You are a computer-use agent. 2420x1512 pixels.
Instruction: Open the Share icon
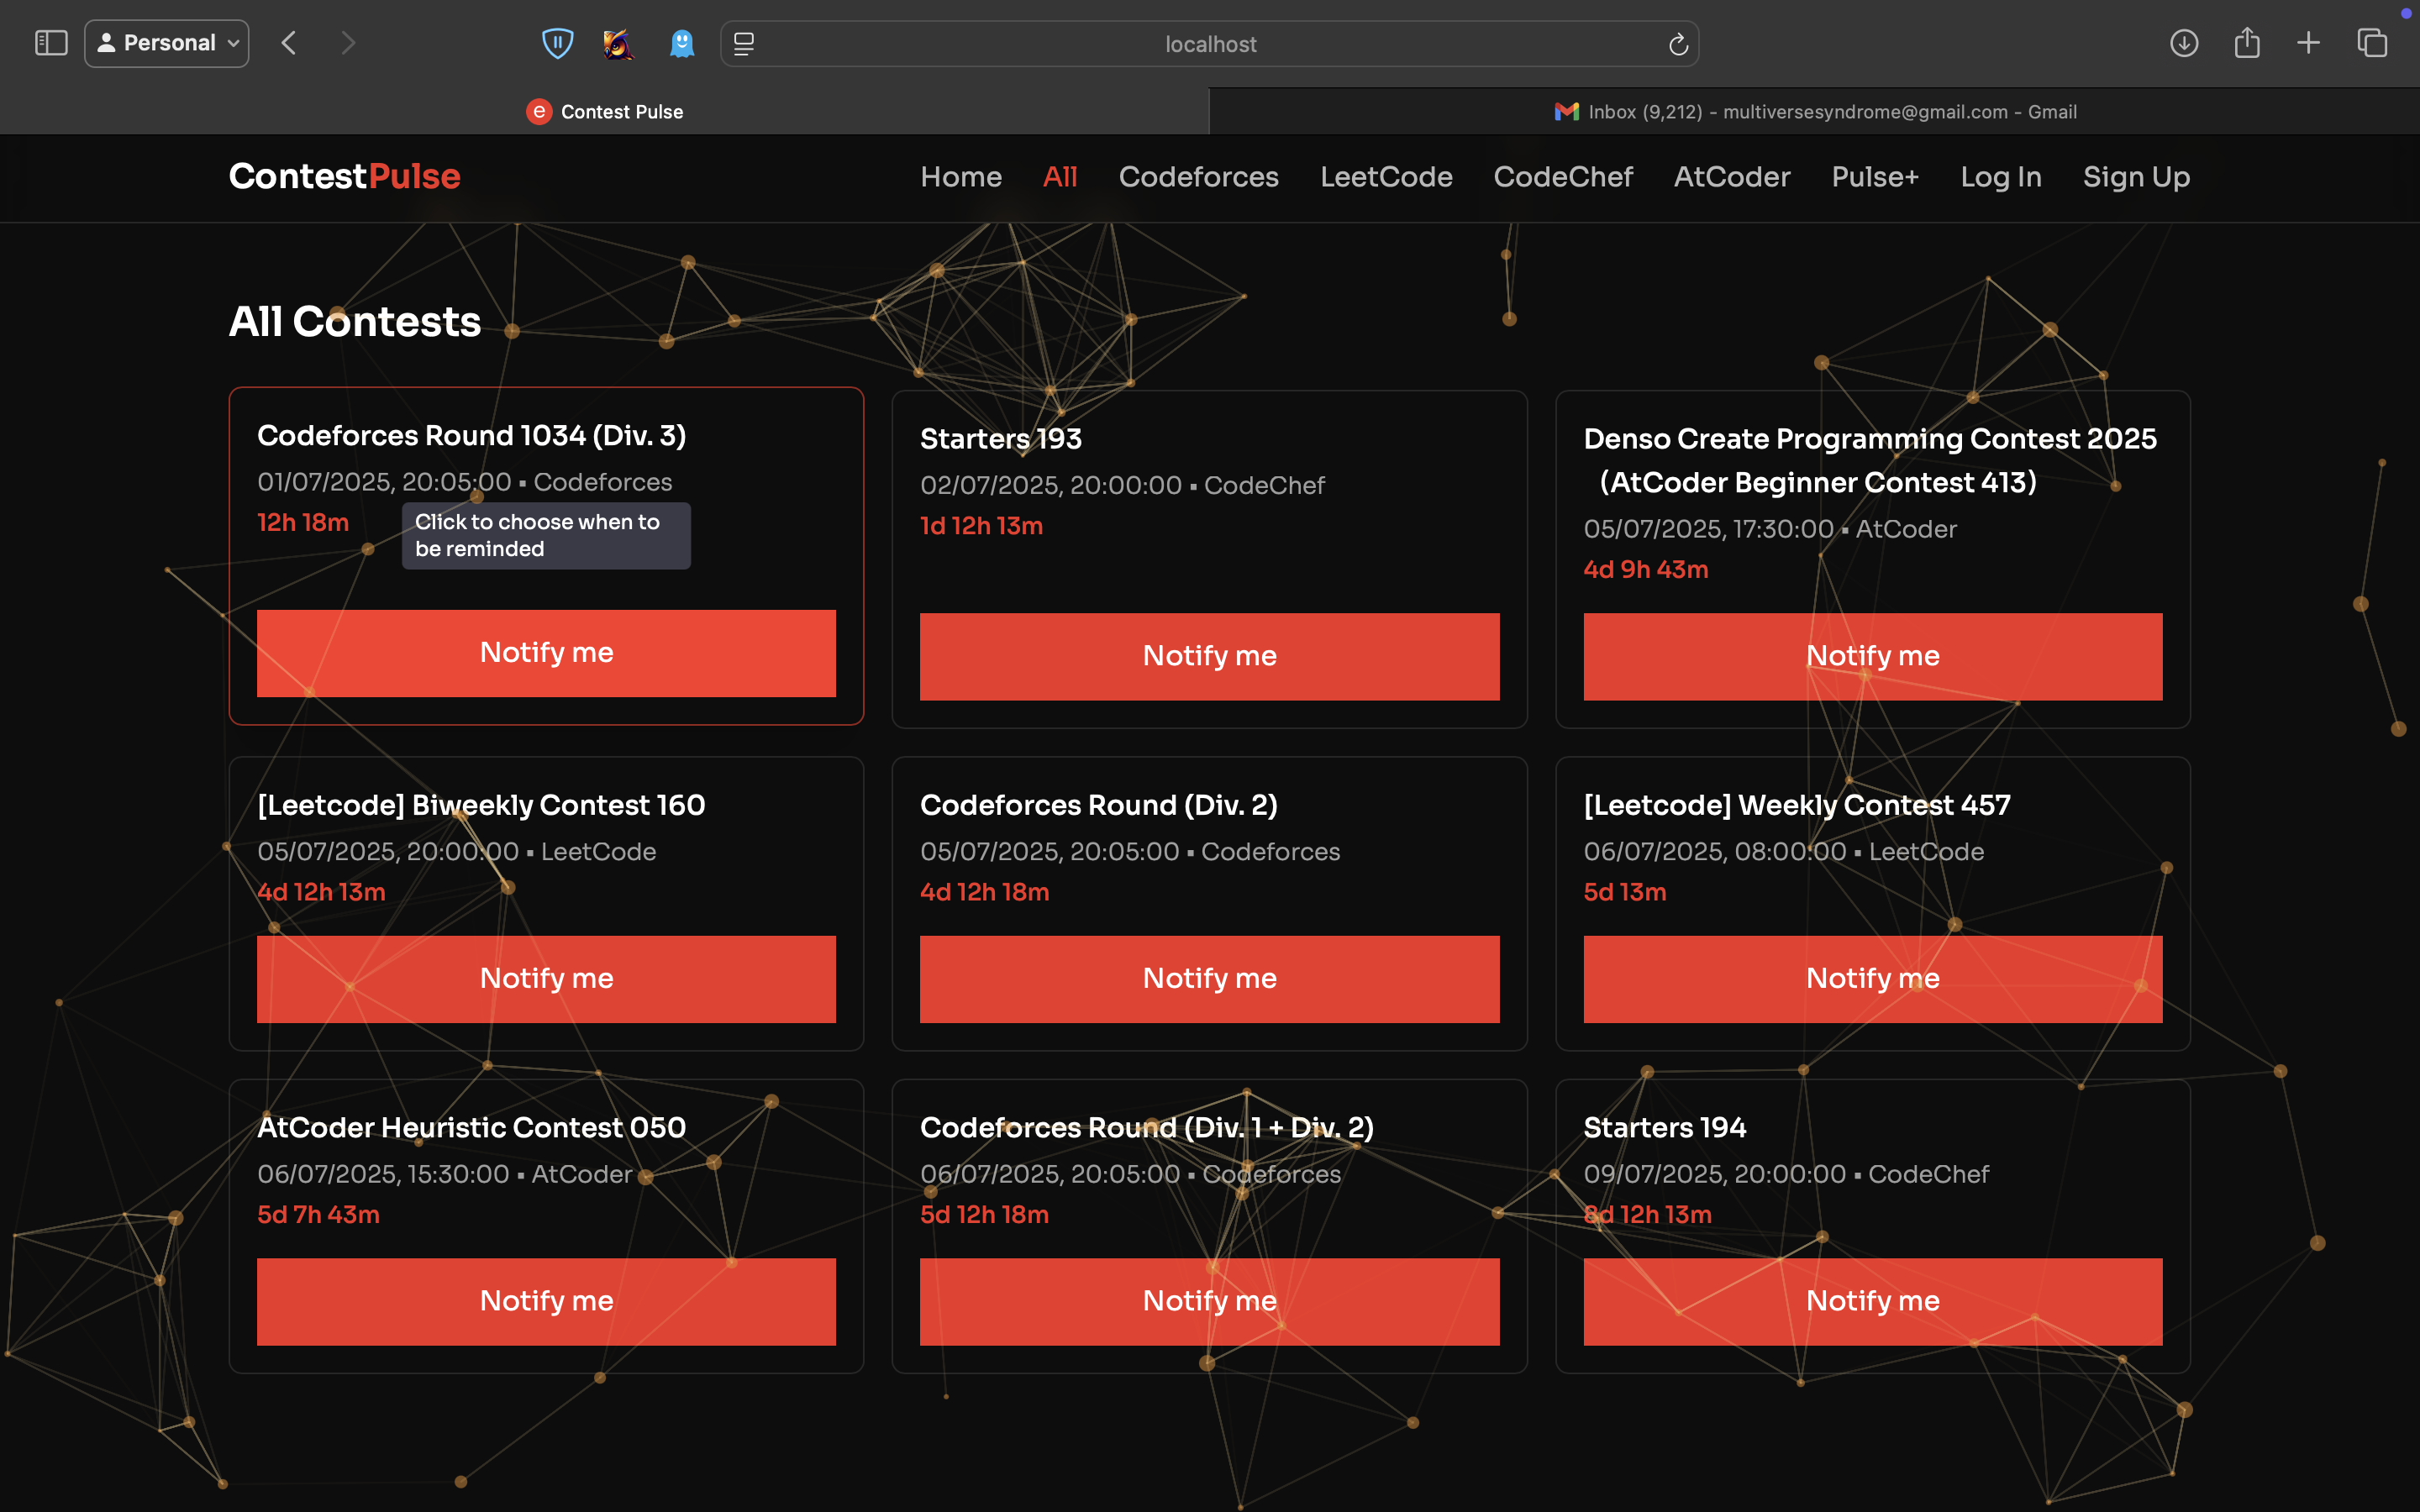pyautogui.click(x=2247, y=43)
